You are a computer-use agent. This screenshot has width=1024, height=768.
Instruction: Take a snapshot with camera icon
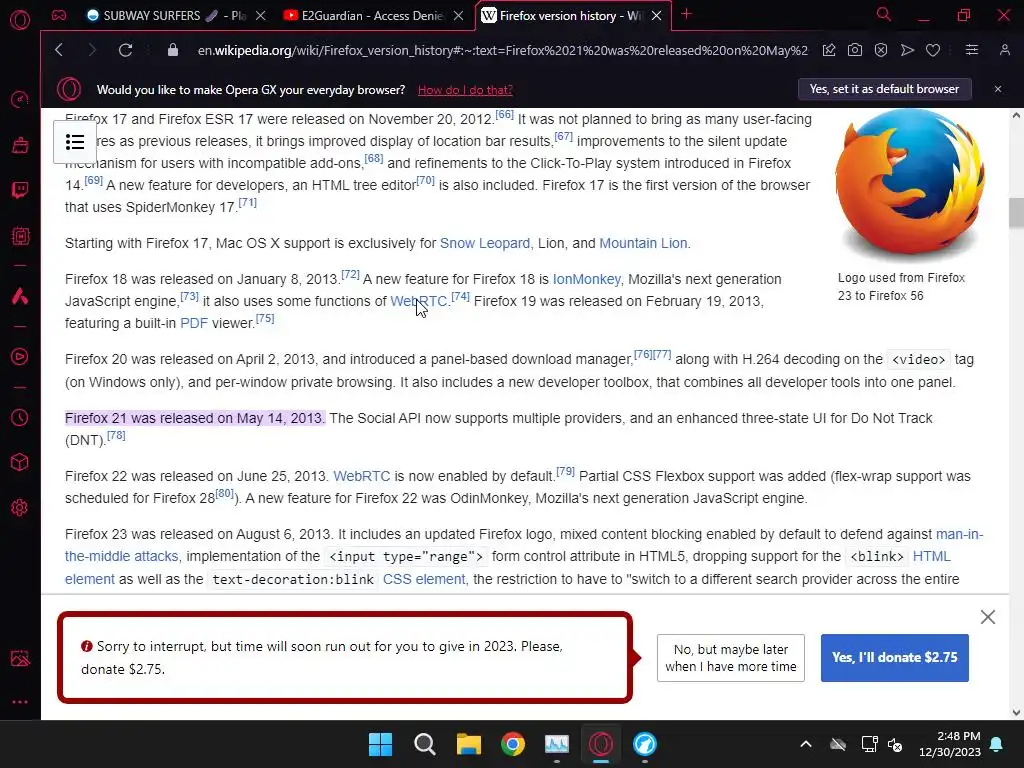(x=855, y=50)
